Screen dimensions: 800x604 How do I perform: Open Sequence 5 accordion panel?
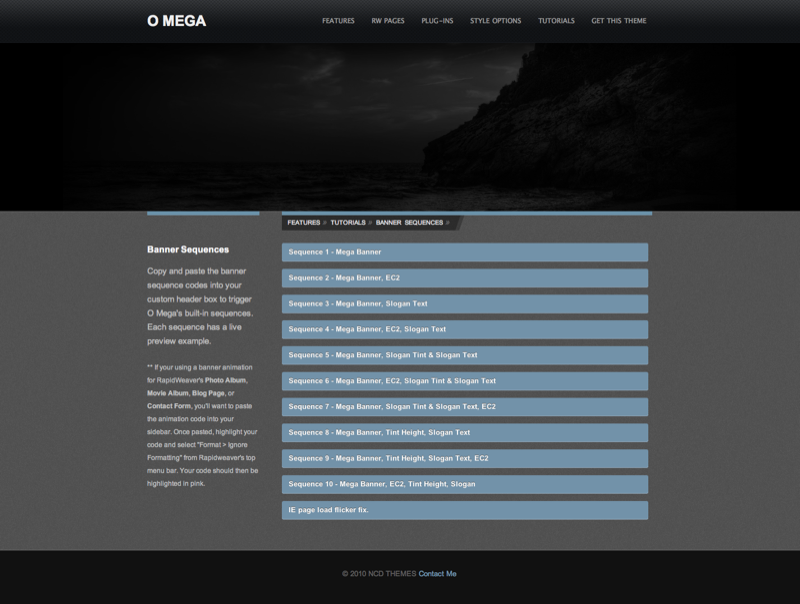[x=464, y=355]
